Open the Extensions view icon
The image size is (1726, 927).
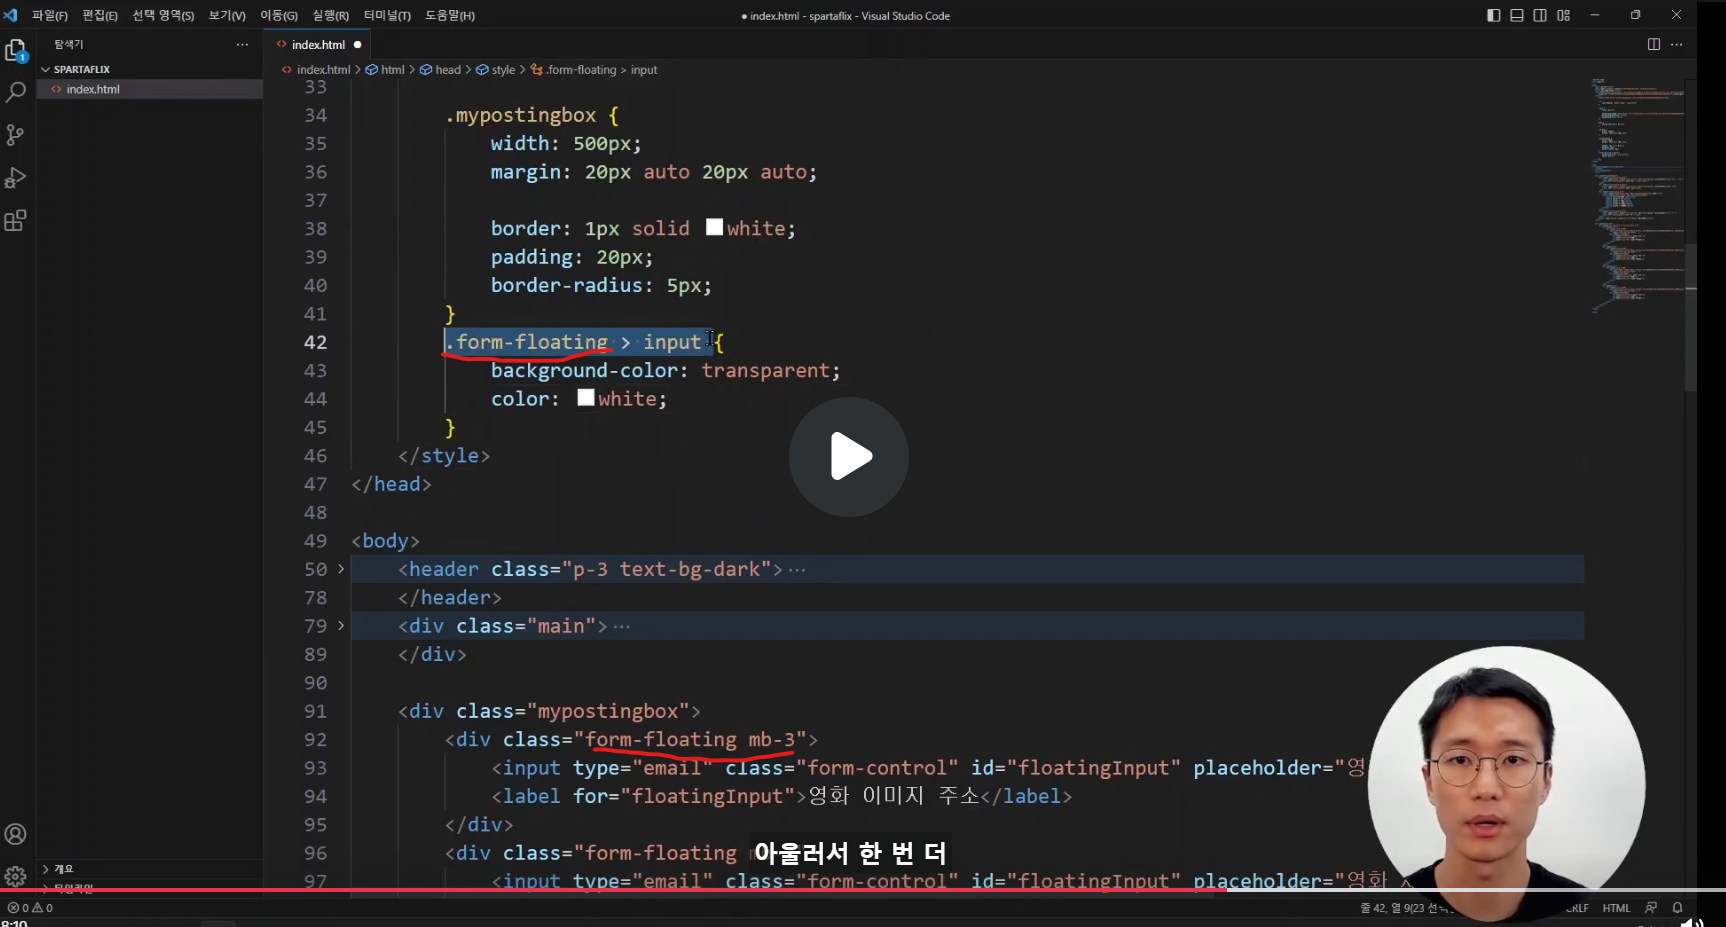click(15, 221)
